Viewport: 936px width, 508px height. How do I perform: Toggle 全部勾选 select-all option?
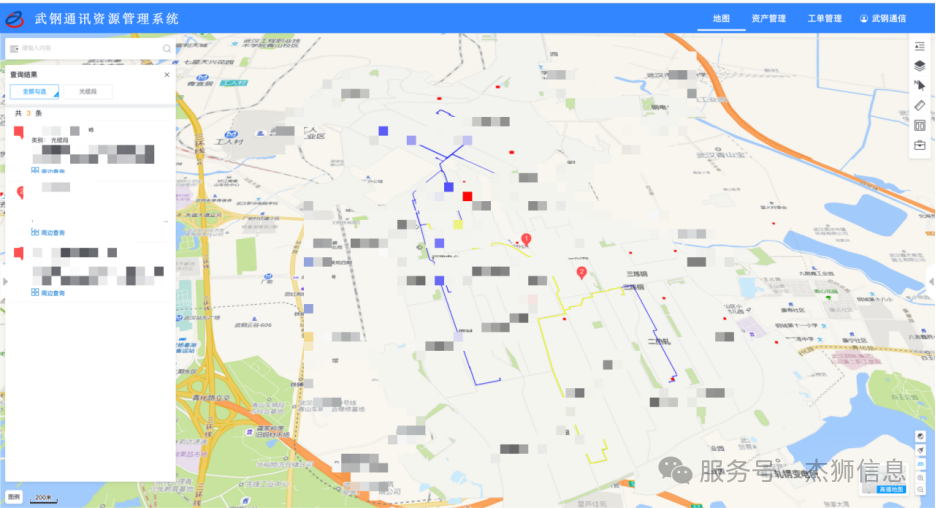click(x=35, y=92)
